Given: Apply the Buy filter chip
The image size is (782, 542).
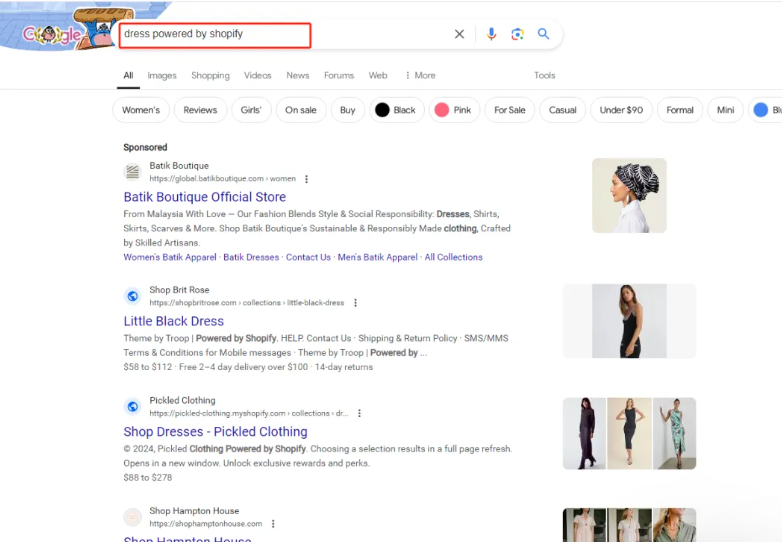Looking at the screenshot, I should pos(348,110).
